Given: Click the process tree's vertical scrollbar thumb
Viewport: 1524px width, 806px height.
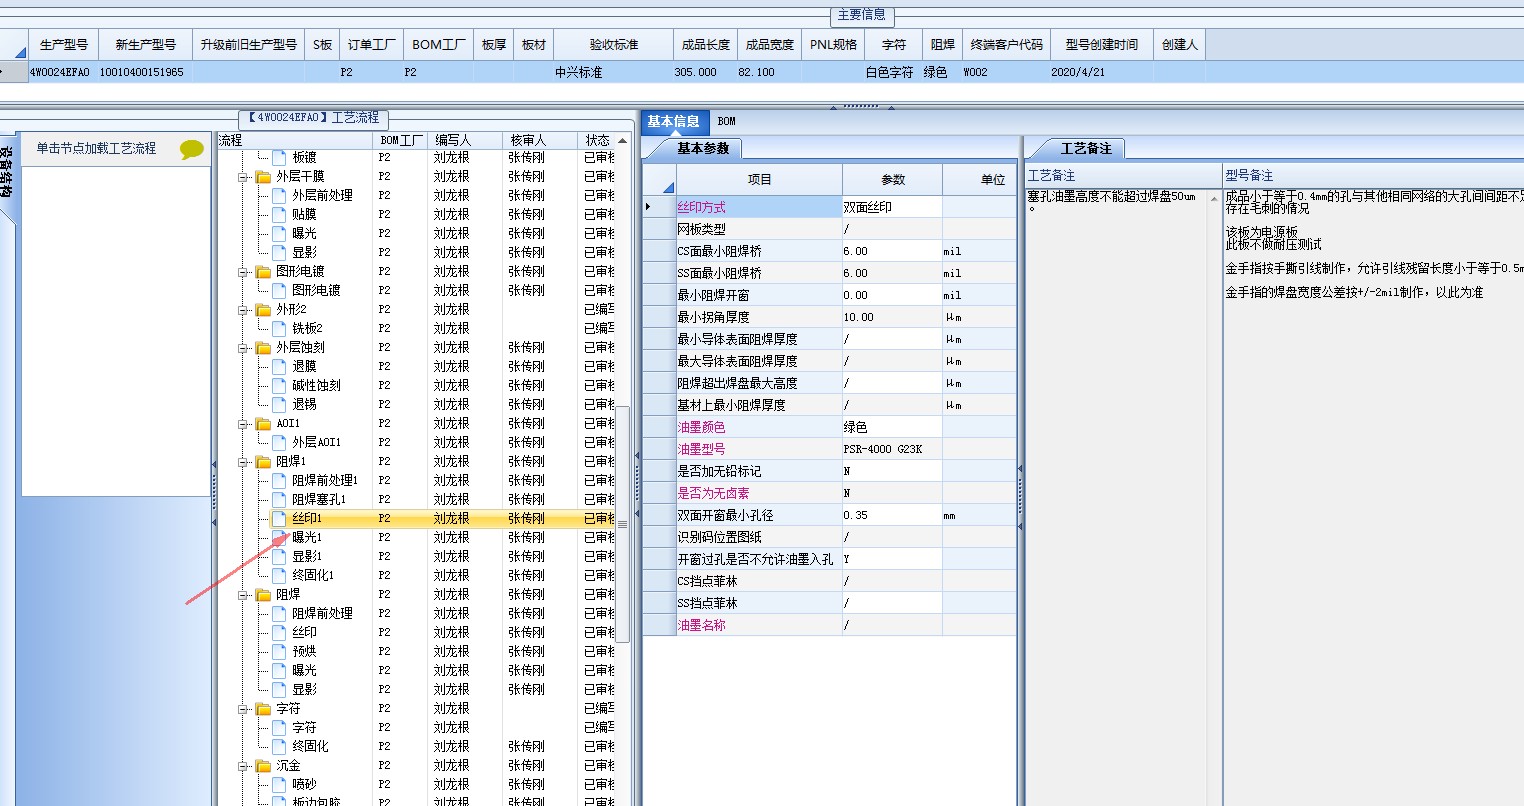Looking at the screenshot, I should (x=622, y=524).
